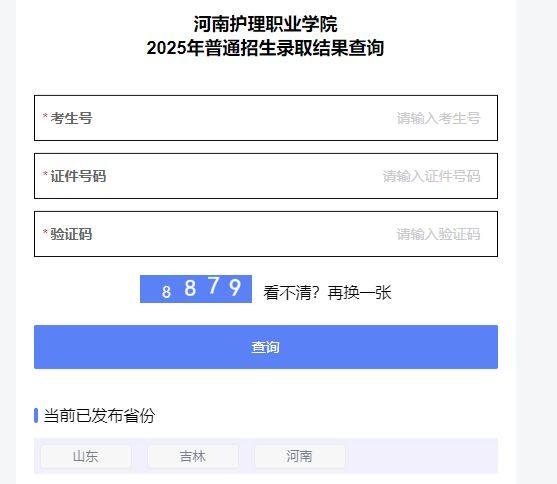This screenshot has width=557, height=484.
Task: Click the 河南护理职业学院 title
Action: (265, 24)
